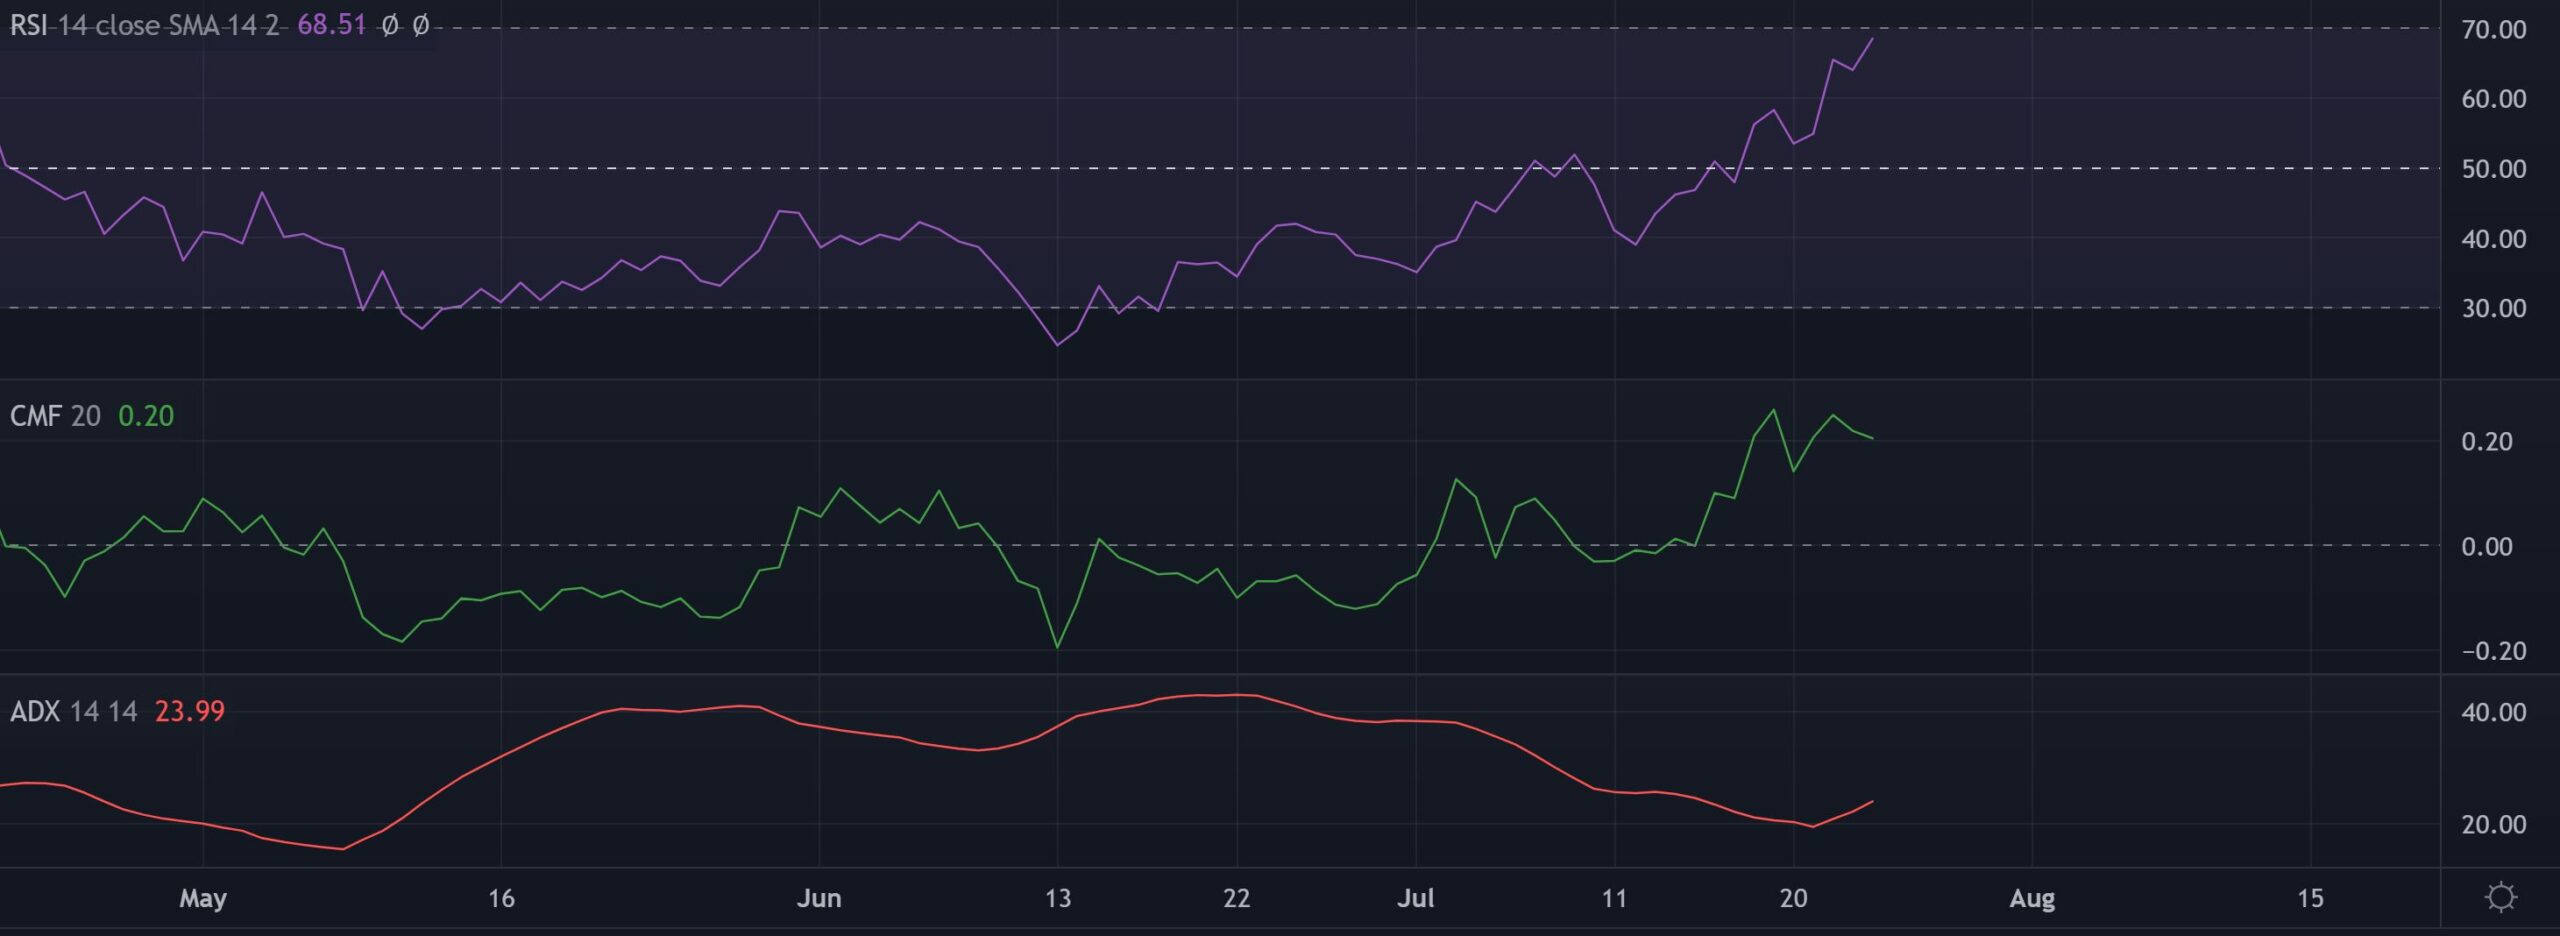Click ADX 40.00 scale value
The width and height of the screenshot is (2560, 936).
pos(2494,712)
